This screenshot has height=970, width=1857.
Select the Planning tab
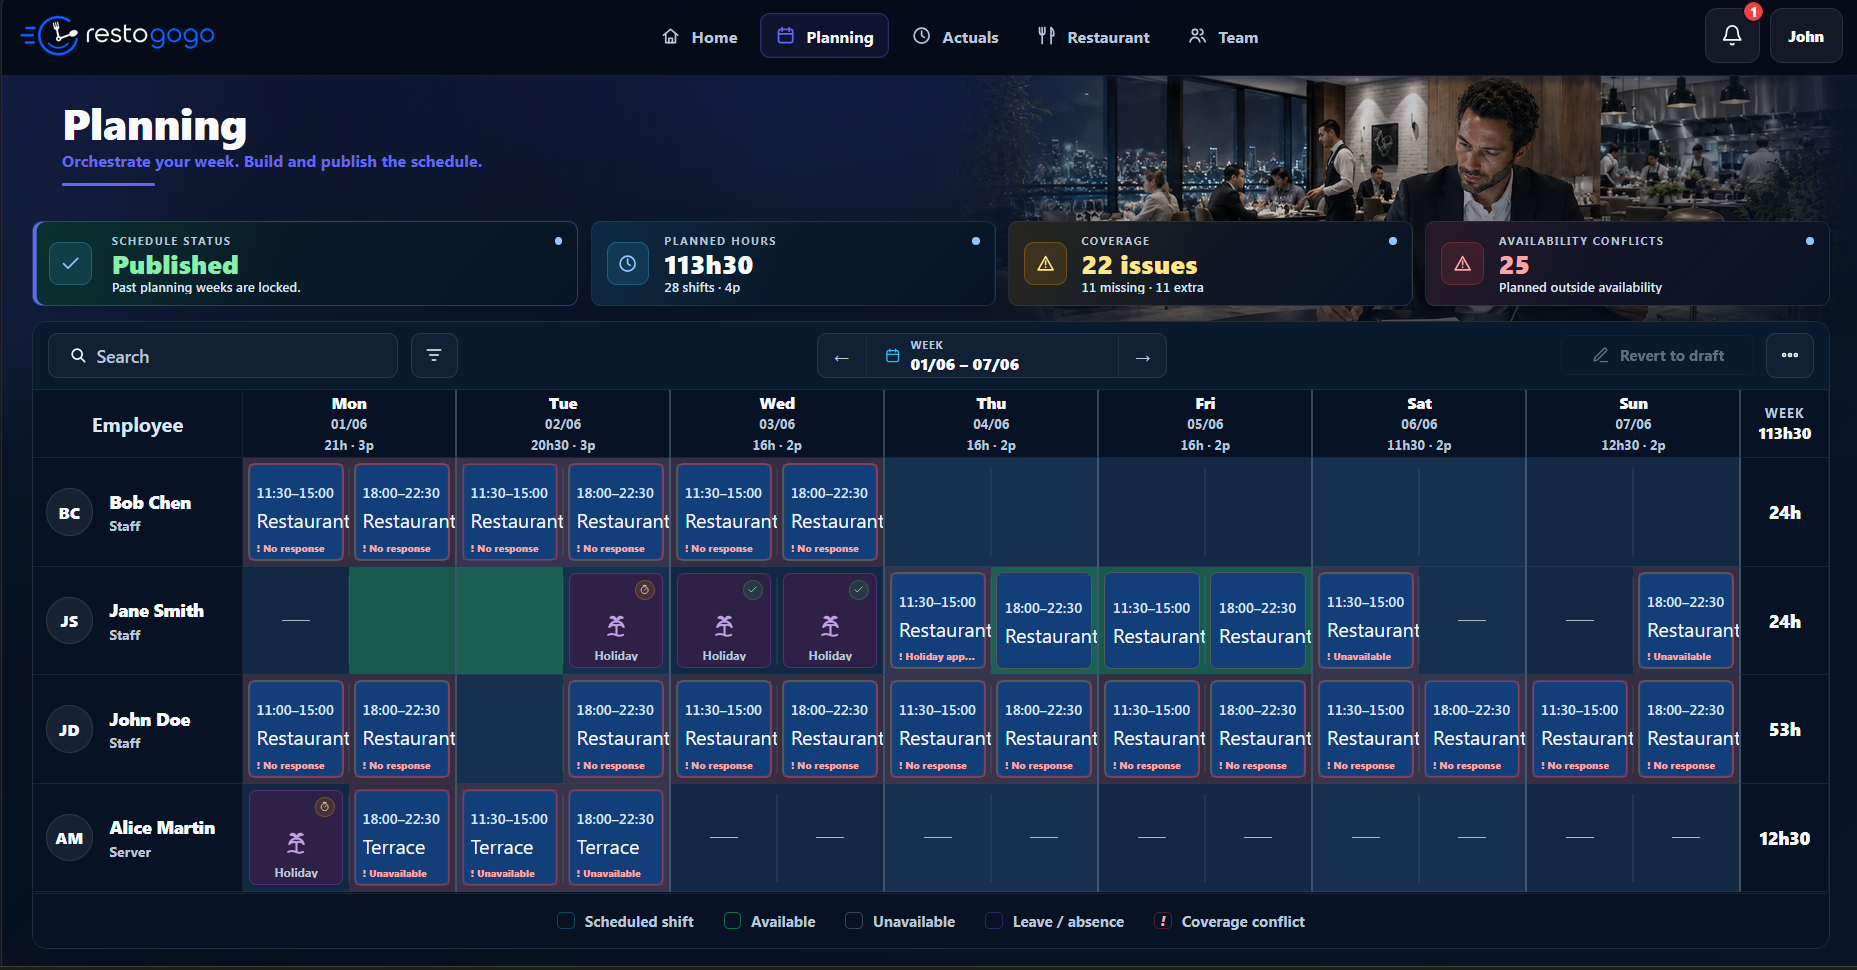(x=825, y=37)
